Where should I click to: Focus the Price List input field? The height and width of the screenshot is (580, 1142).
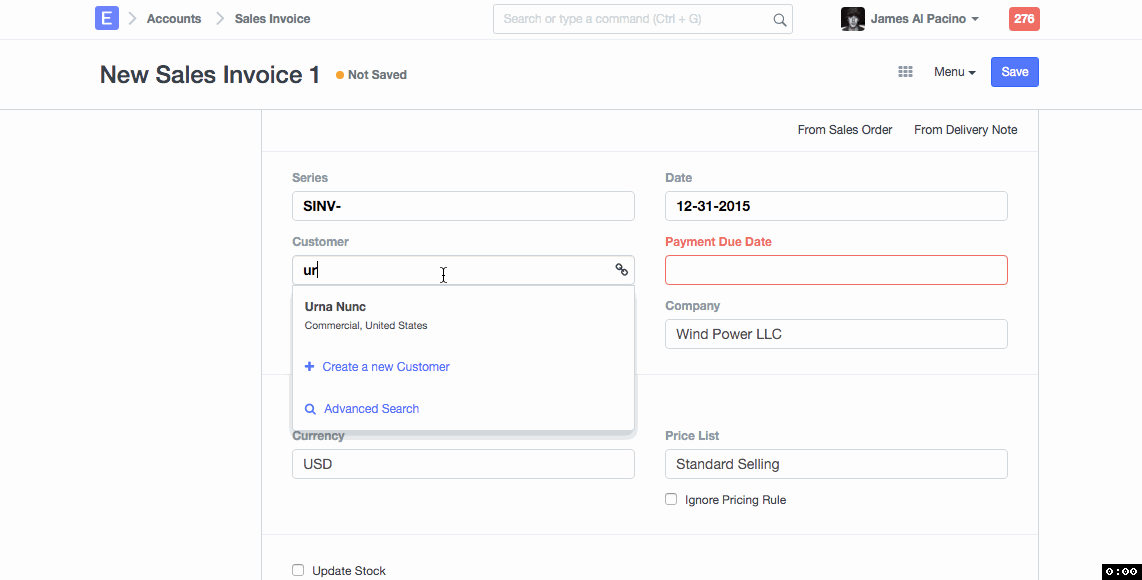click(836, 464)
